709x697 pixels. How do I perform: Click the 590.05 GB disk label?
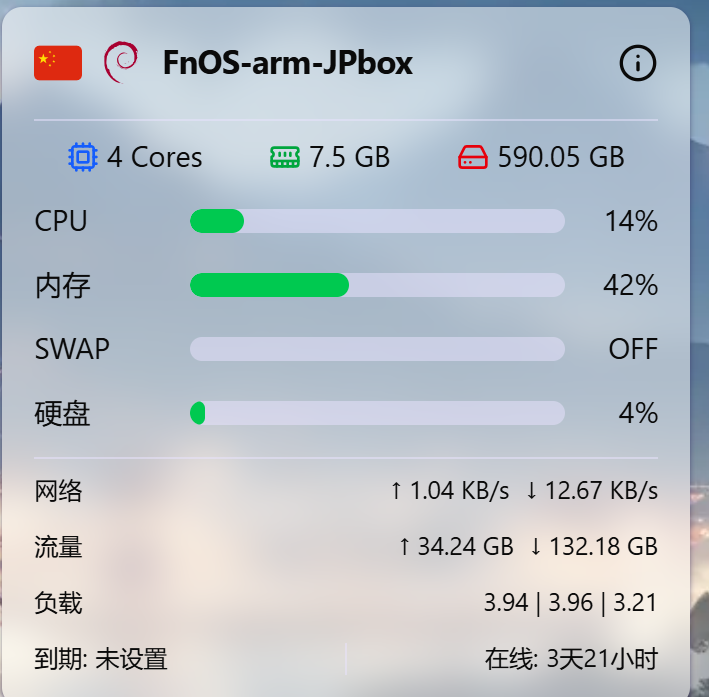click(561, 157)
